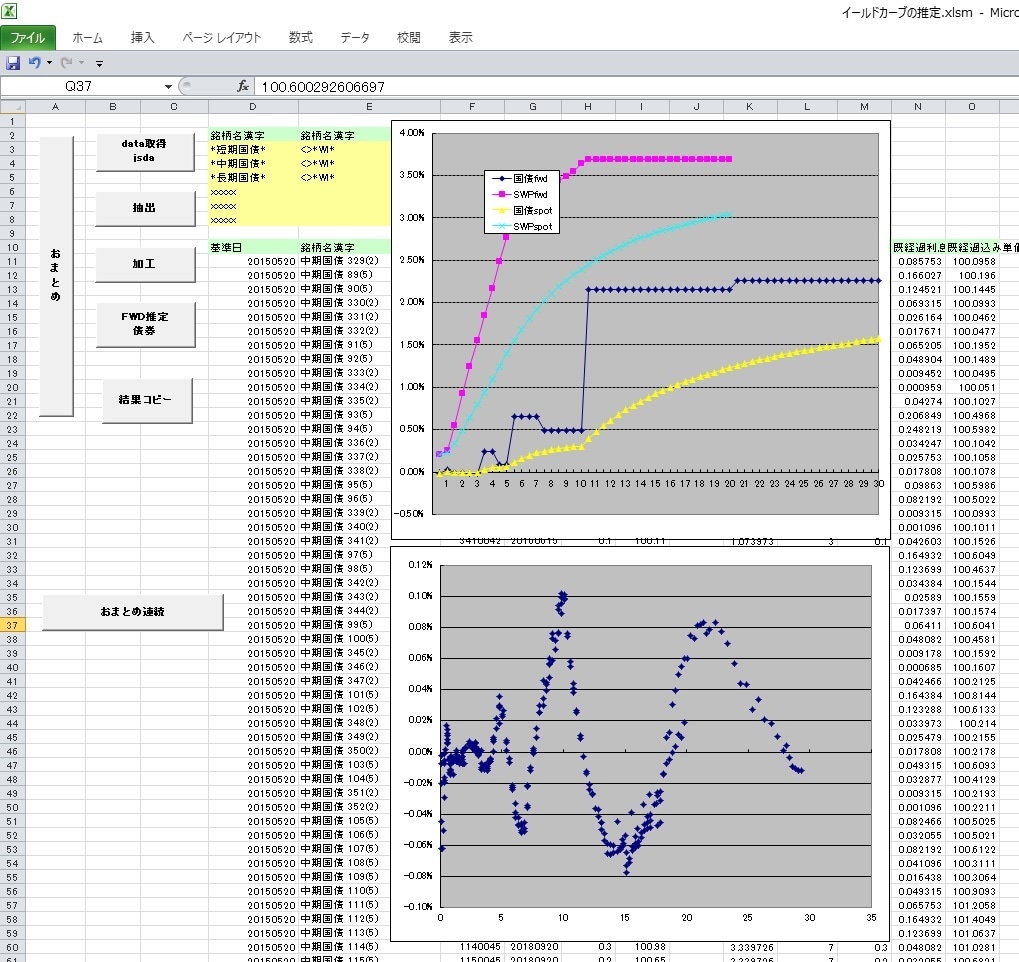Click the FWD推定 債券 button
1019x962 pixels.
146,324
